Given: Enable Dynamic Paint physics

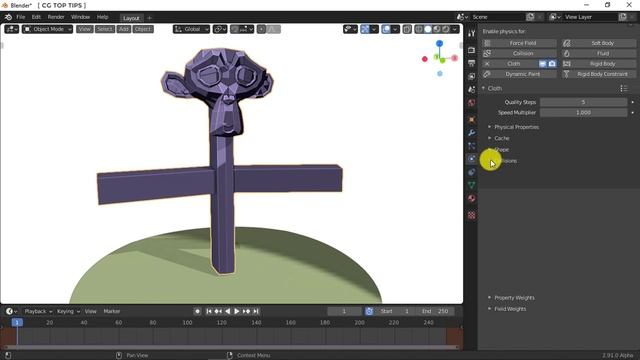Looking at the screenshot, I should click(519, 74).
